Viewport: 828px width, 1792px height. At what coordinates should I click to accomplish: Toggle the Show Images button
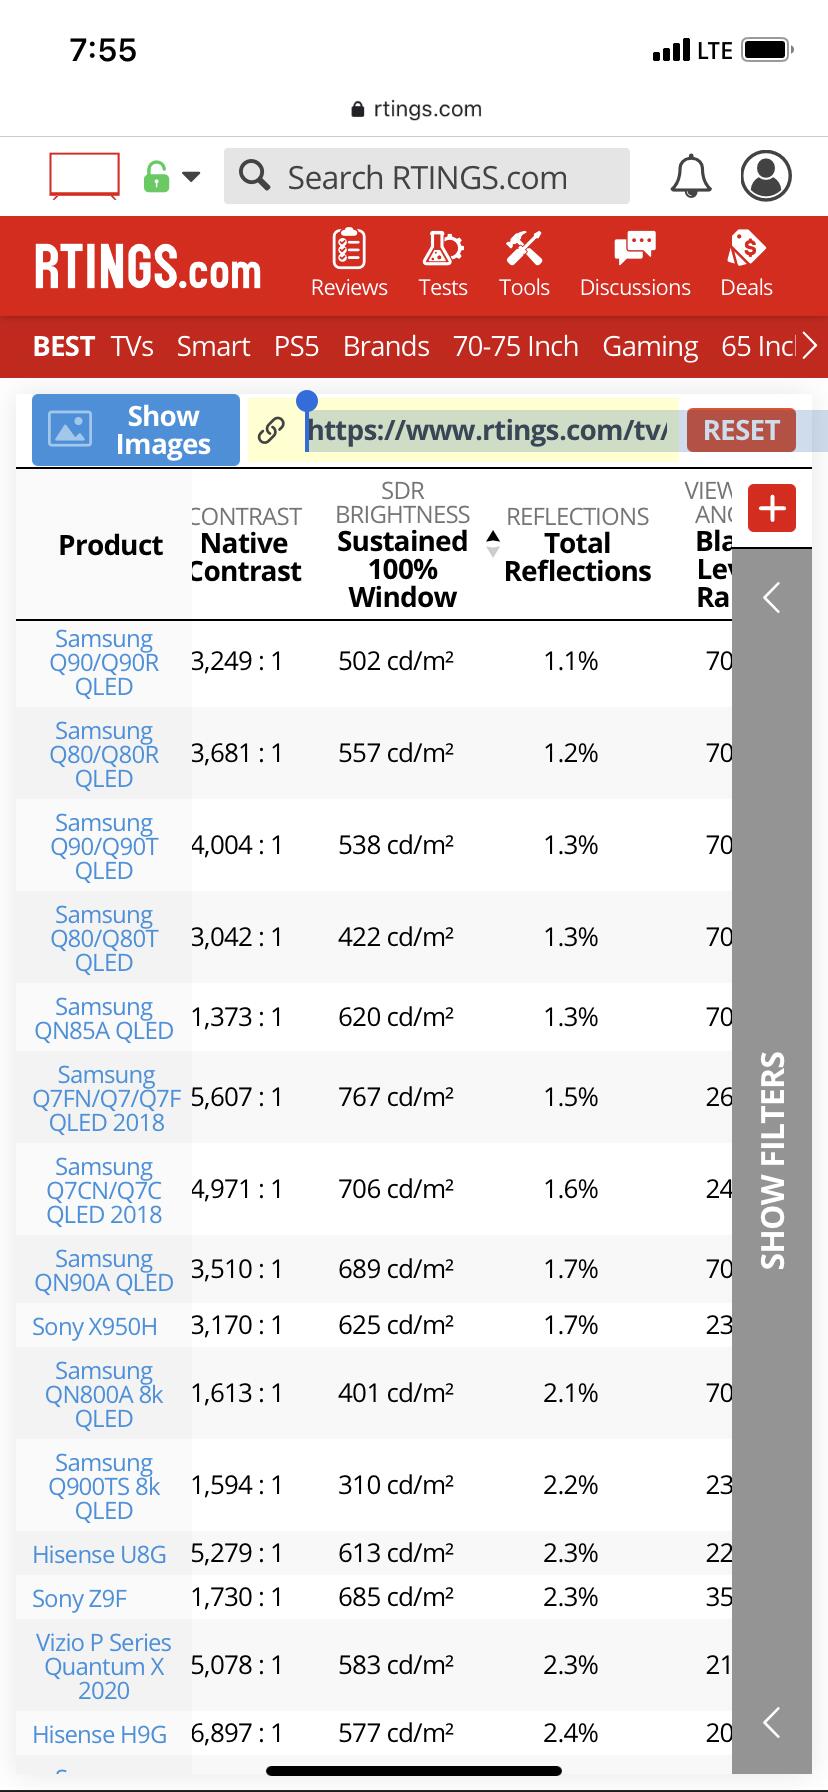[136, 430]
